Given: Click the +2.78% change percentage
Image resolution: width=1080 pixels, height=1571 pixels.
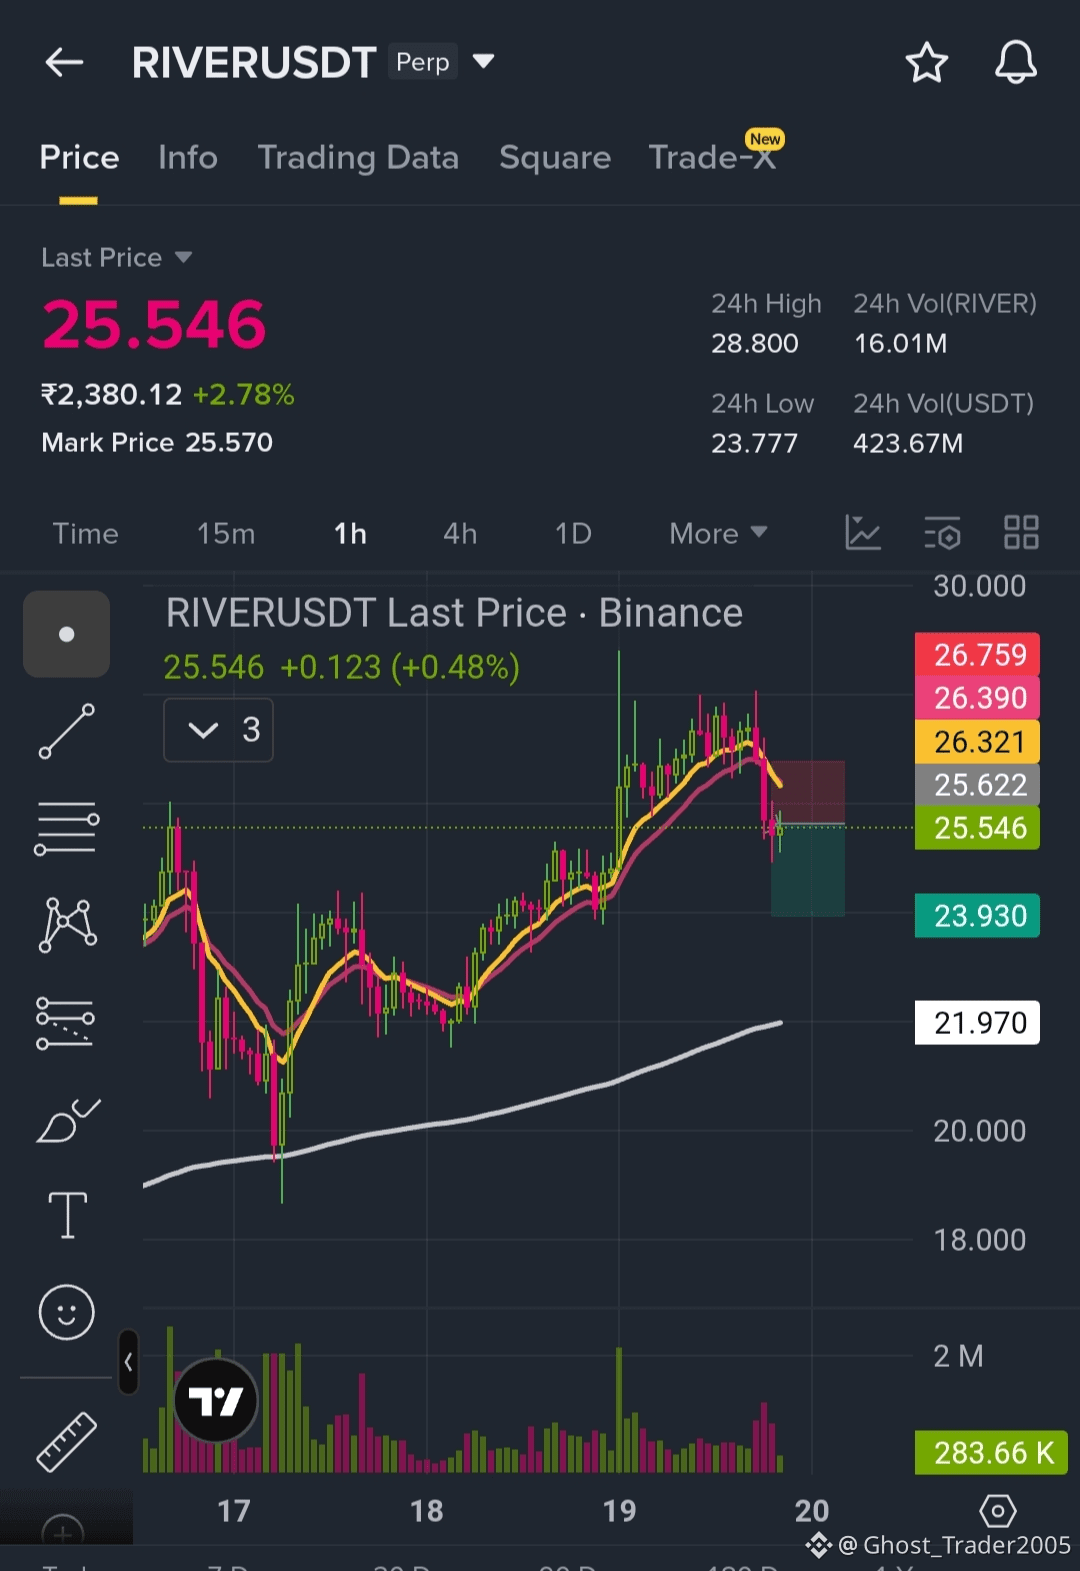Looking at the screenshot, I should tap(244, 395).
